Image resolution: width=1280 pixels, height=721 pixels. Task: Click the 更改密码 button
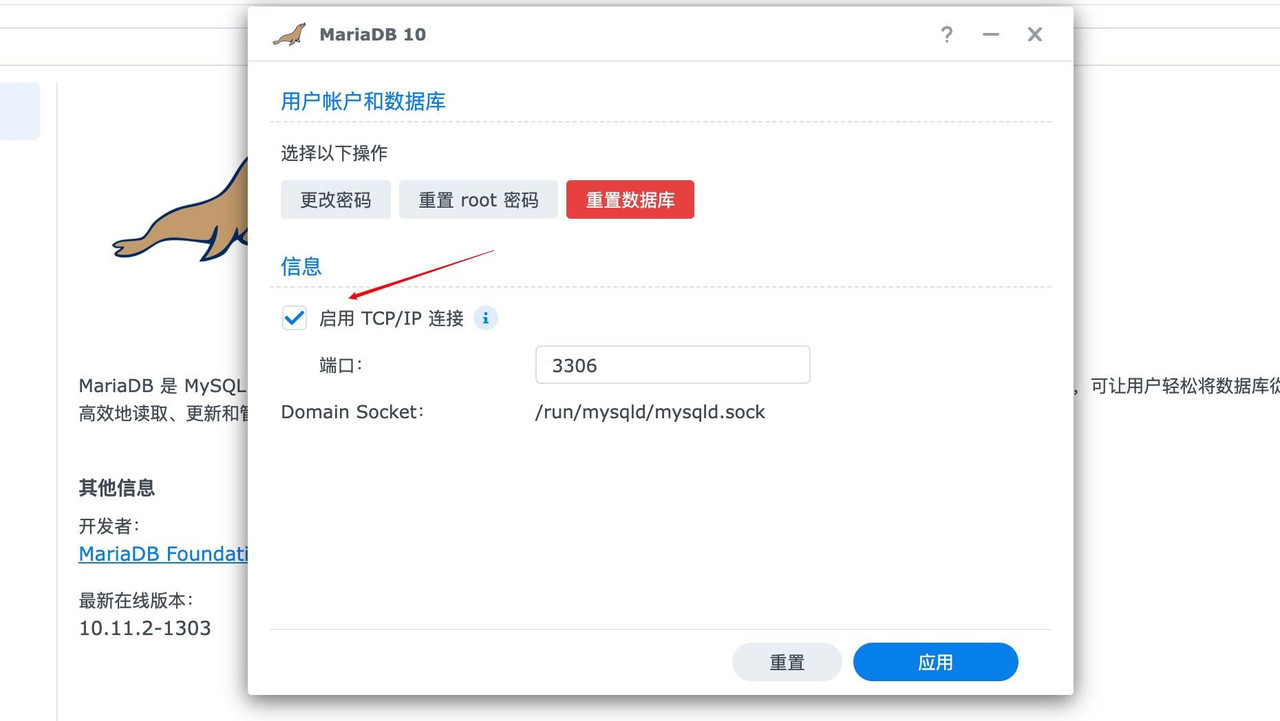point(335,200)
